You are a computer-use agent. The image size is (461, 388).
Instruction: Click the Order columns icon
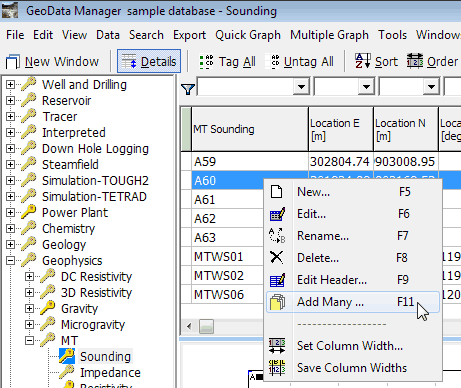pos(415,61)
